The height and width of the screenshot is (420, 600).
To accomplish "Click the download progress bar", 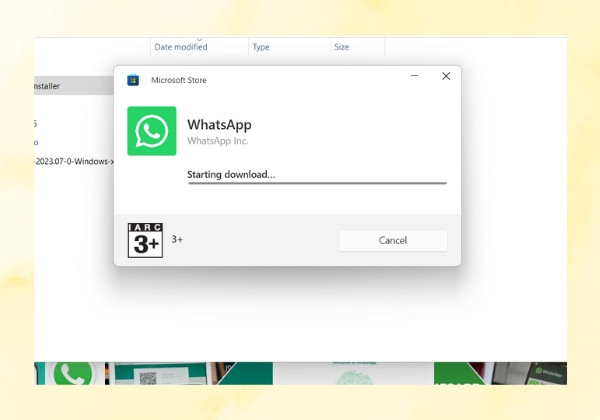I will 317,183.
